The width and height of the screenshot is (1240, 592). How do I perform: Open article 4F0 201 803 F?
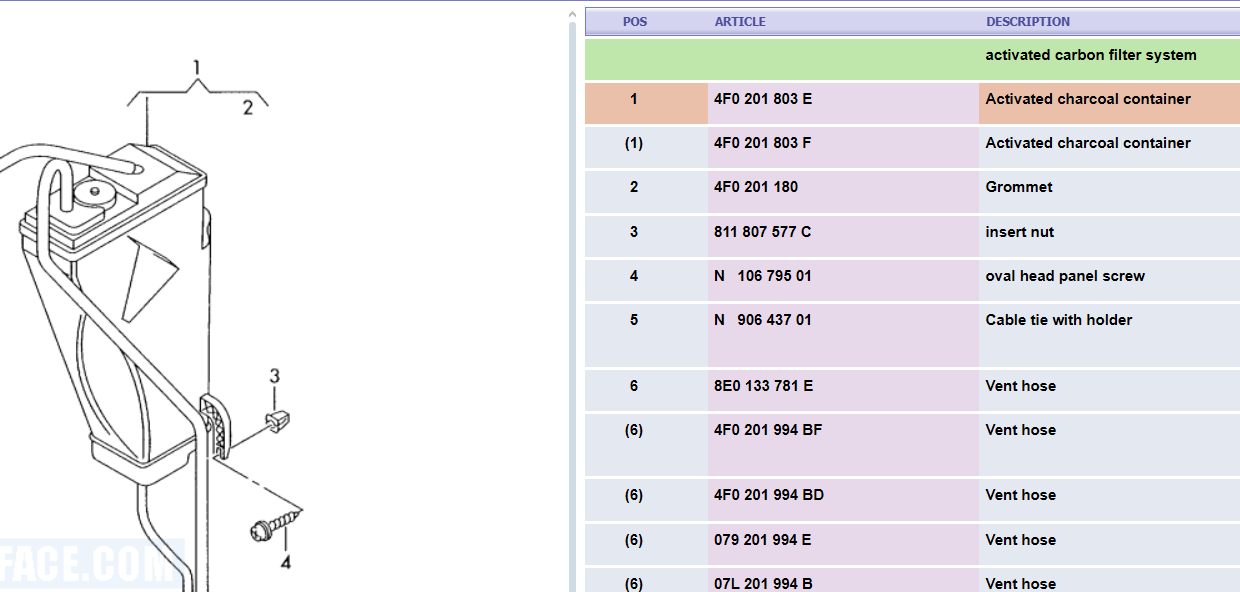[762, 143]
